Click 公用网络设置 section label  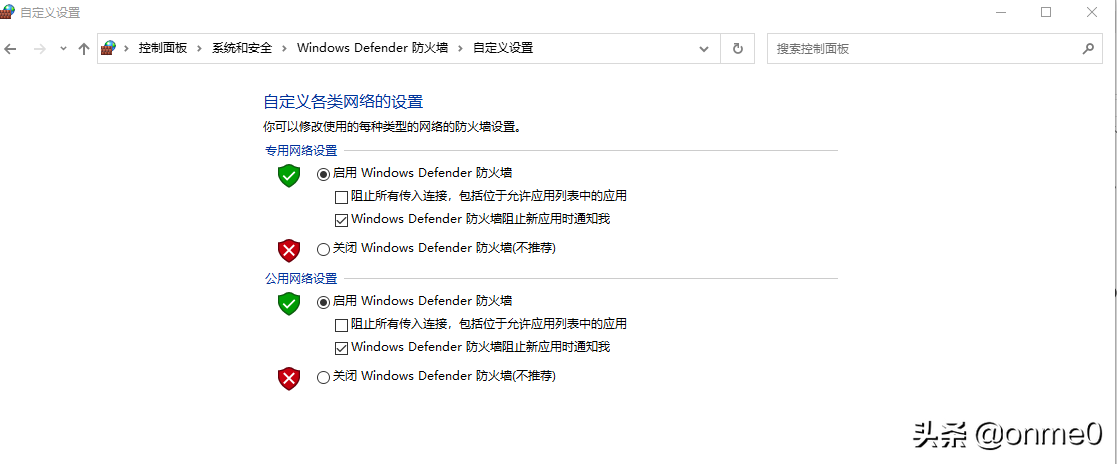(x=301, y=279)
